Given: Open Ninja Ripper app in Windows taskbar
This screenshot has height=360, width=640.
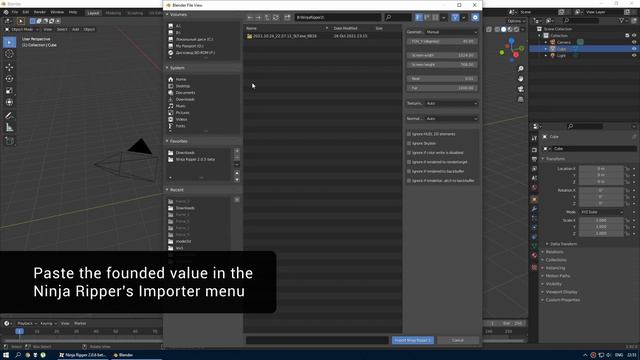Looking at the screenshot, I should [x=83, y=355].
